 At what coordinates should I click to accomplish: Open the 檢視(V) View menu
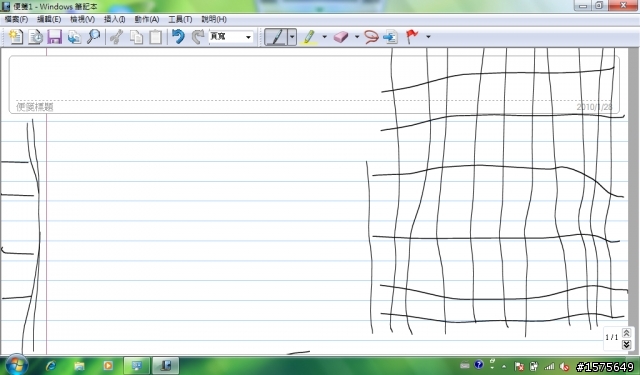point(82,19)
